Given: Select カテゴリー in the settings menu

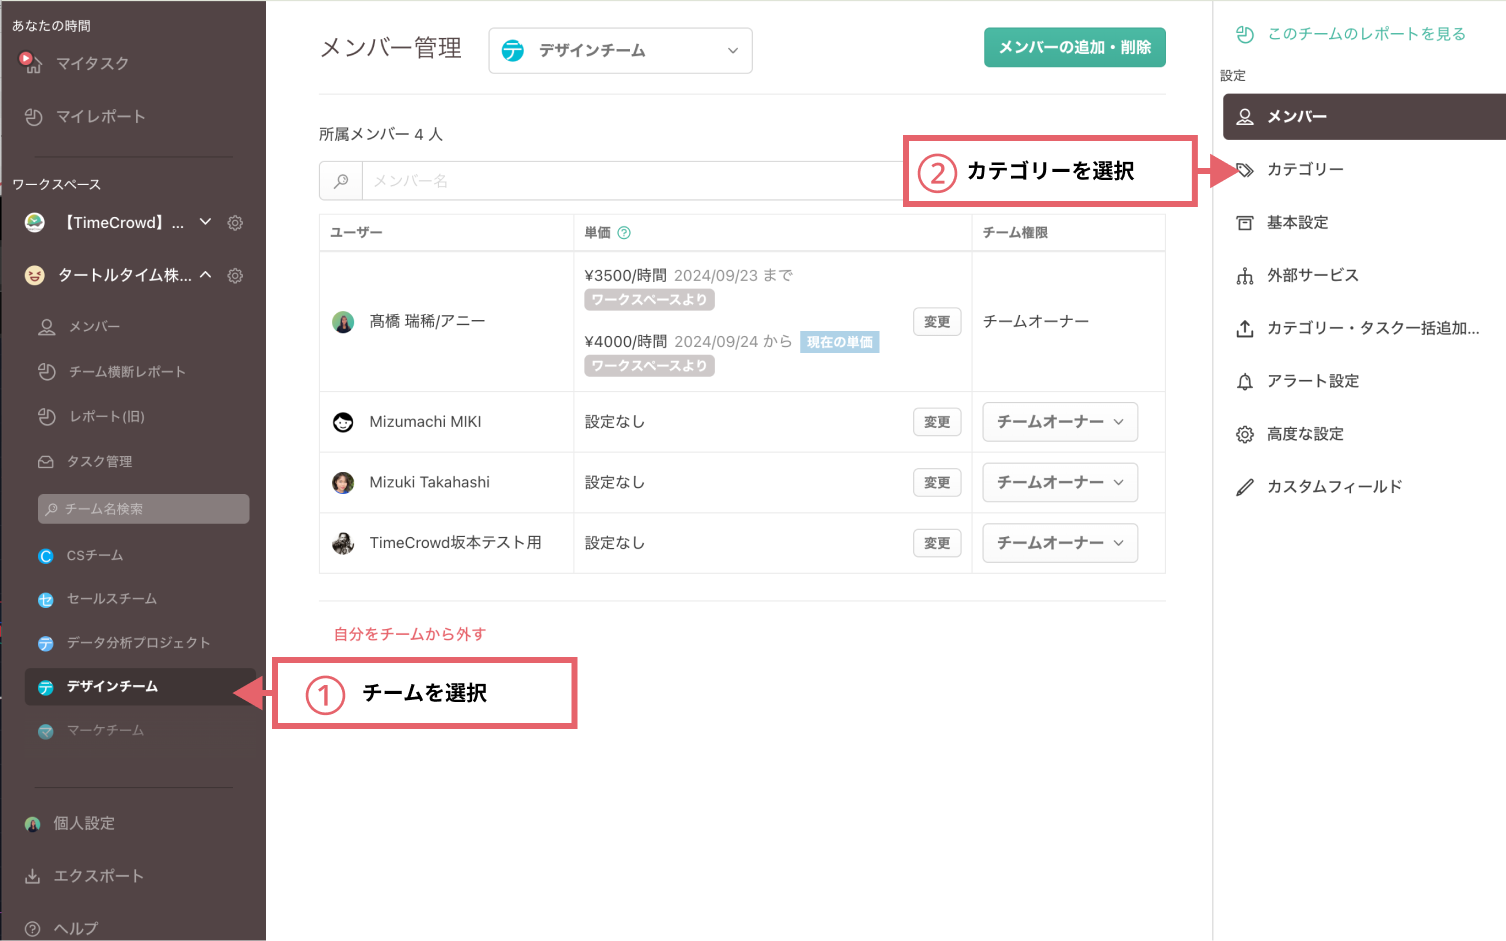Looking at the screenshot, I should coord(1305,170).
